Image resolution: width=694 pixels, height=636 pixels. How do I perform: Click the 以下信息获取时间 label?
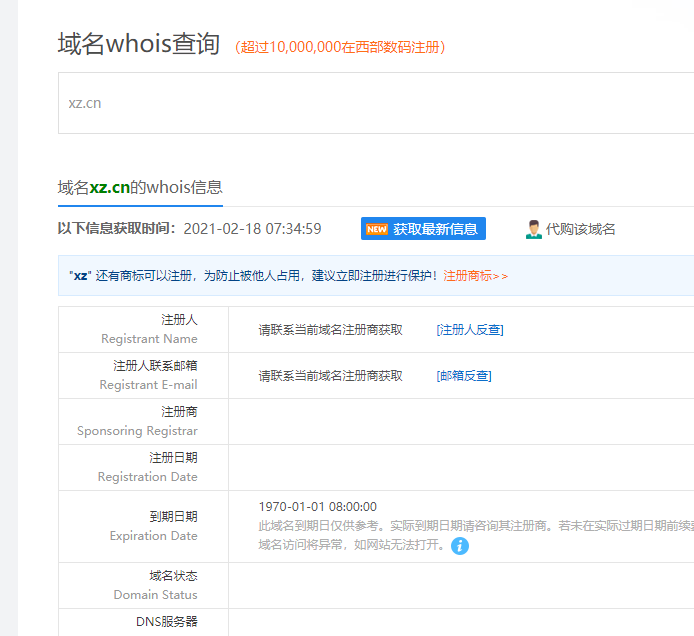click(117, 229)
